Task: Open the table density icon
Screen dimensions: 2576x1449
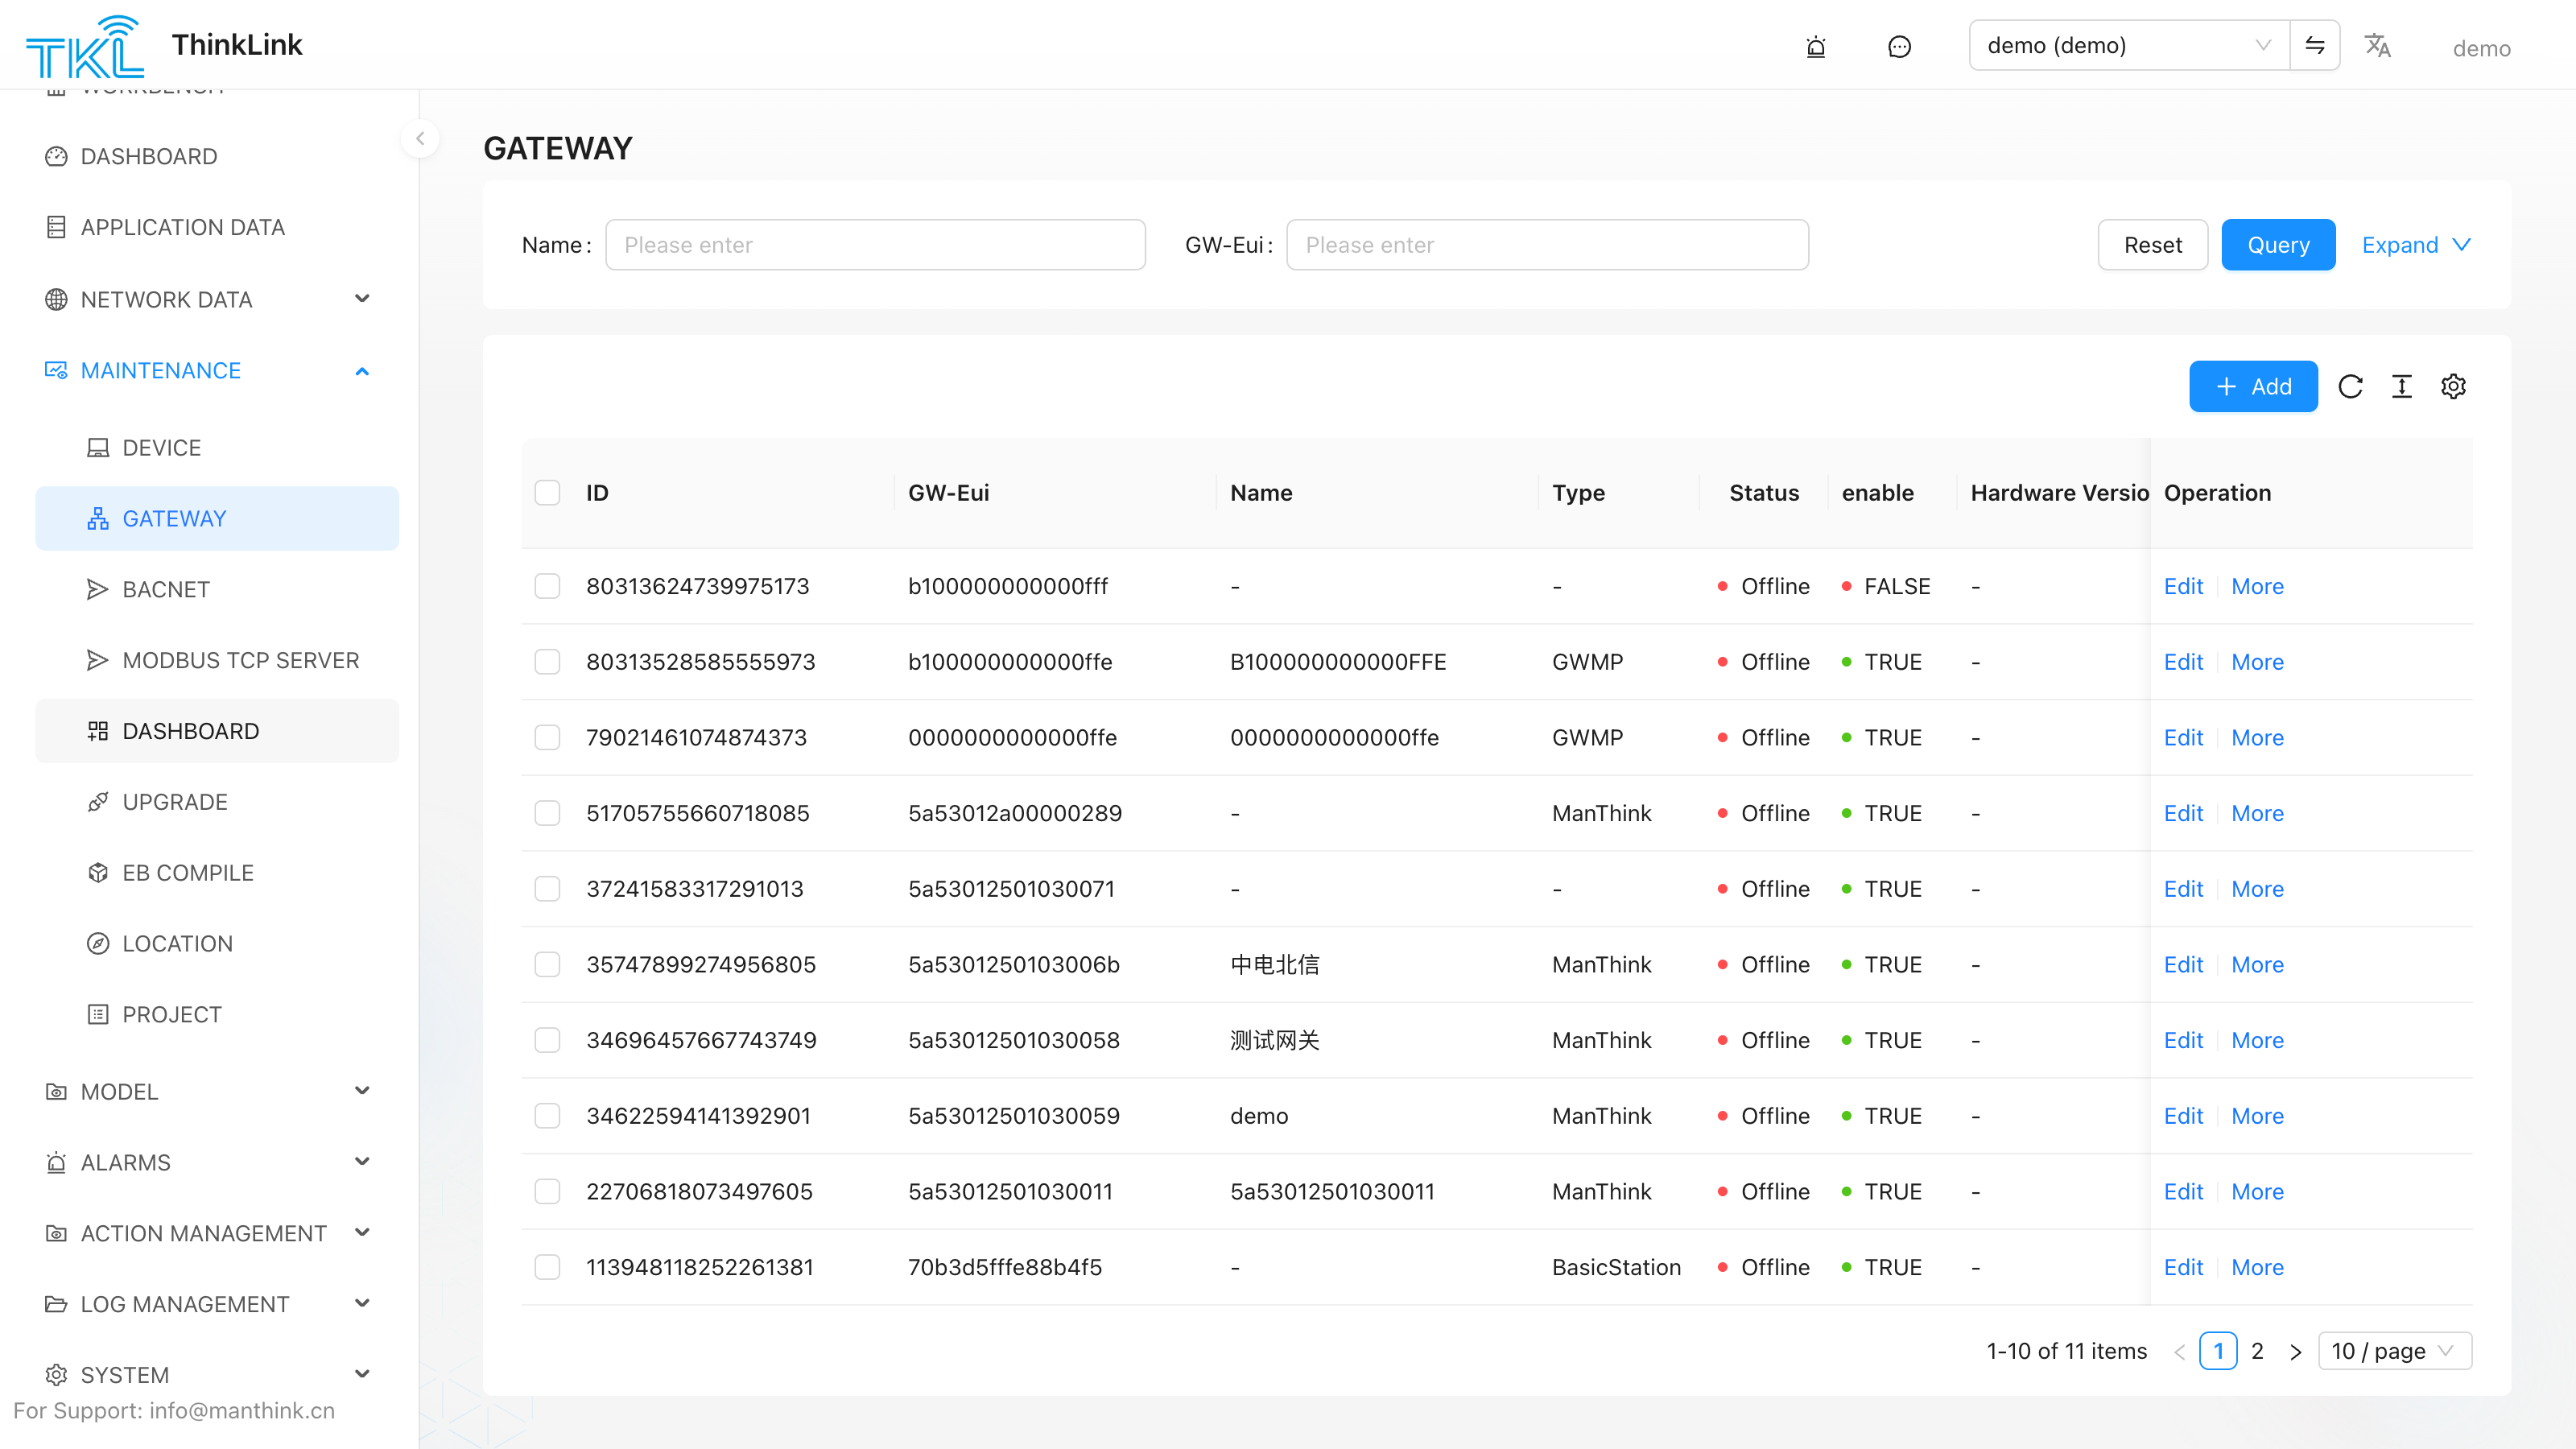Action: tap(2402, 386)
